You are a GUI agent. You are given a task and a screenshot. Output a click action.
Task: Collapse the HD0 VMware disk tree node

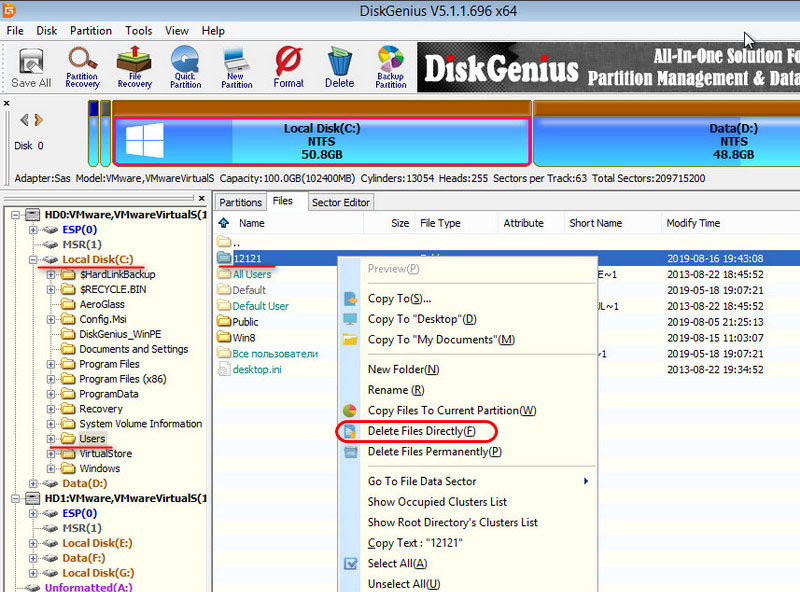[x=16, y=215]
